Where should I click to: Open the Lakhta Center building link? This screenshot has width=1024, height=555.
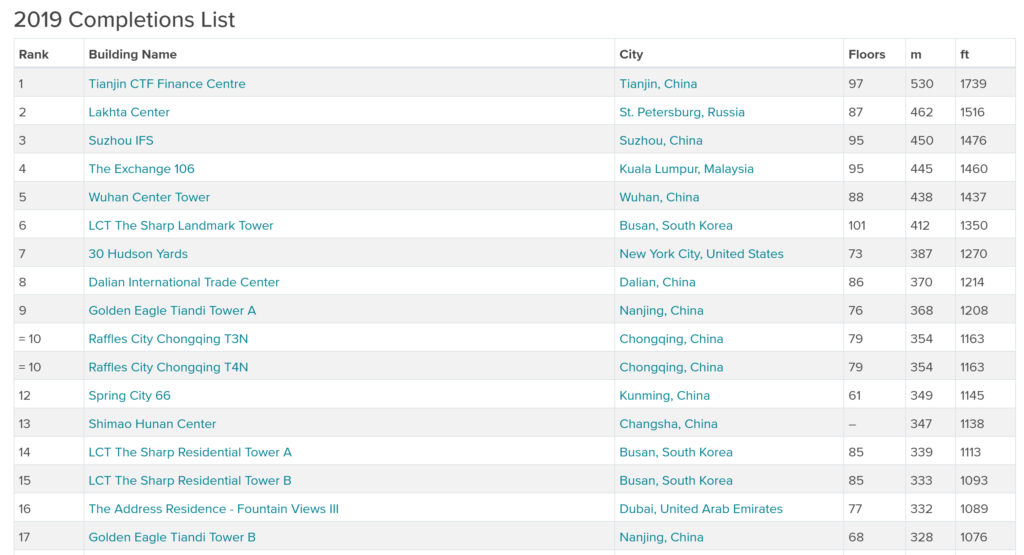pos(129,112)
